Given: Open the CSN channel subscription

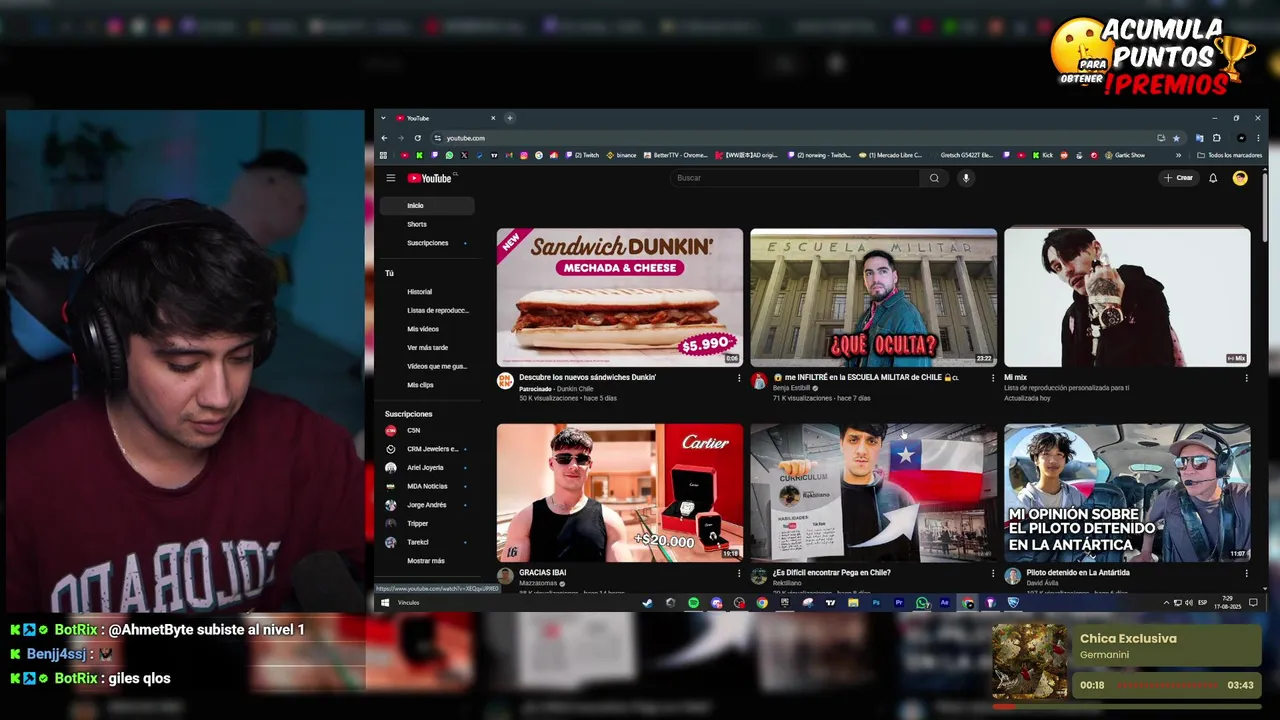Looking at the screenshot, I should tap(427, 430).
